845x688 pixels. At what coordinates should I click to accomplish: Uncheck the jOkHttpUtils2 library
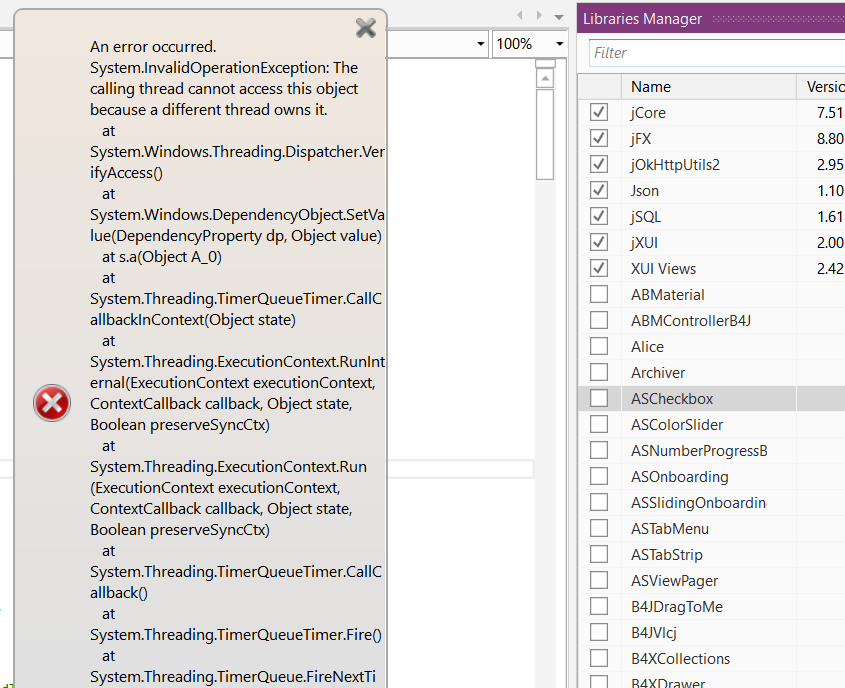[x=599, y=164]
